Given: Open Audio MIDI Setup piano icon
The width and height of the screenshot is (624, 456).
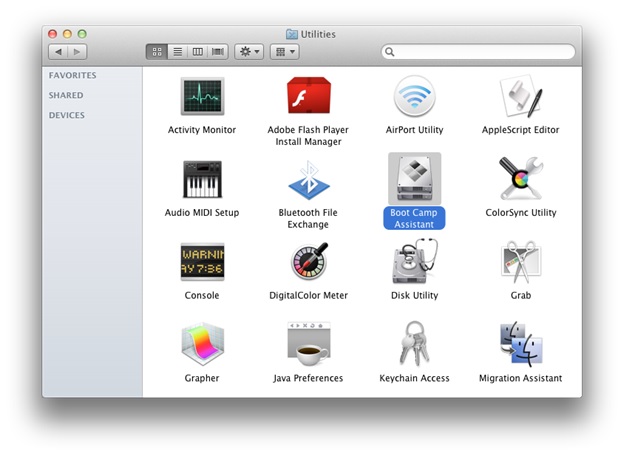Looking at the screenshot, I should point(202,179).
